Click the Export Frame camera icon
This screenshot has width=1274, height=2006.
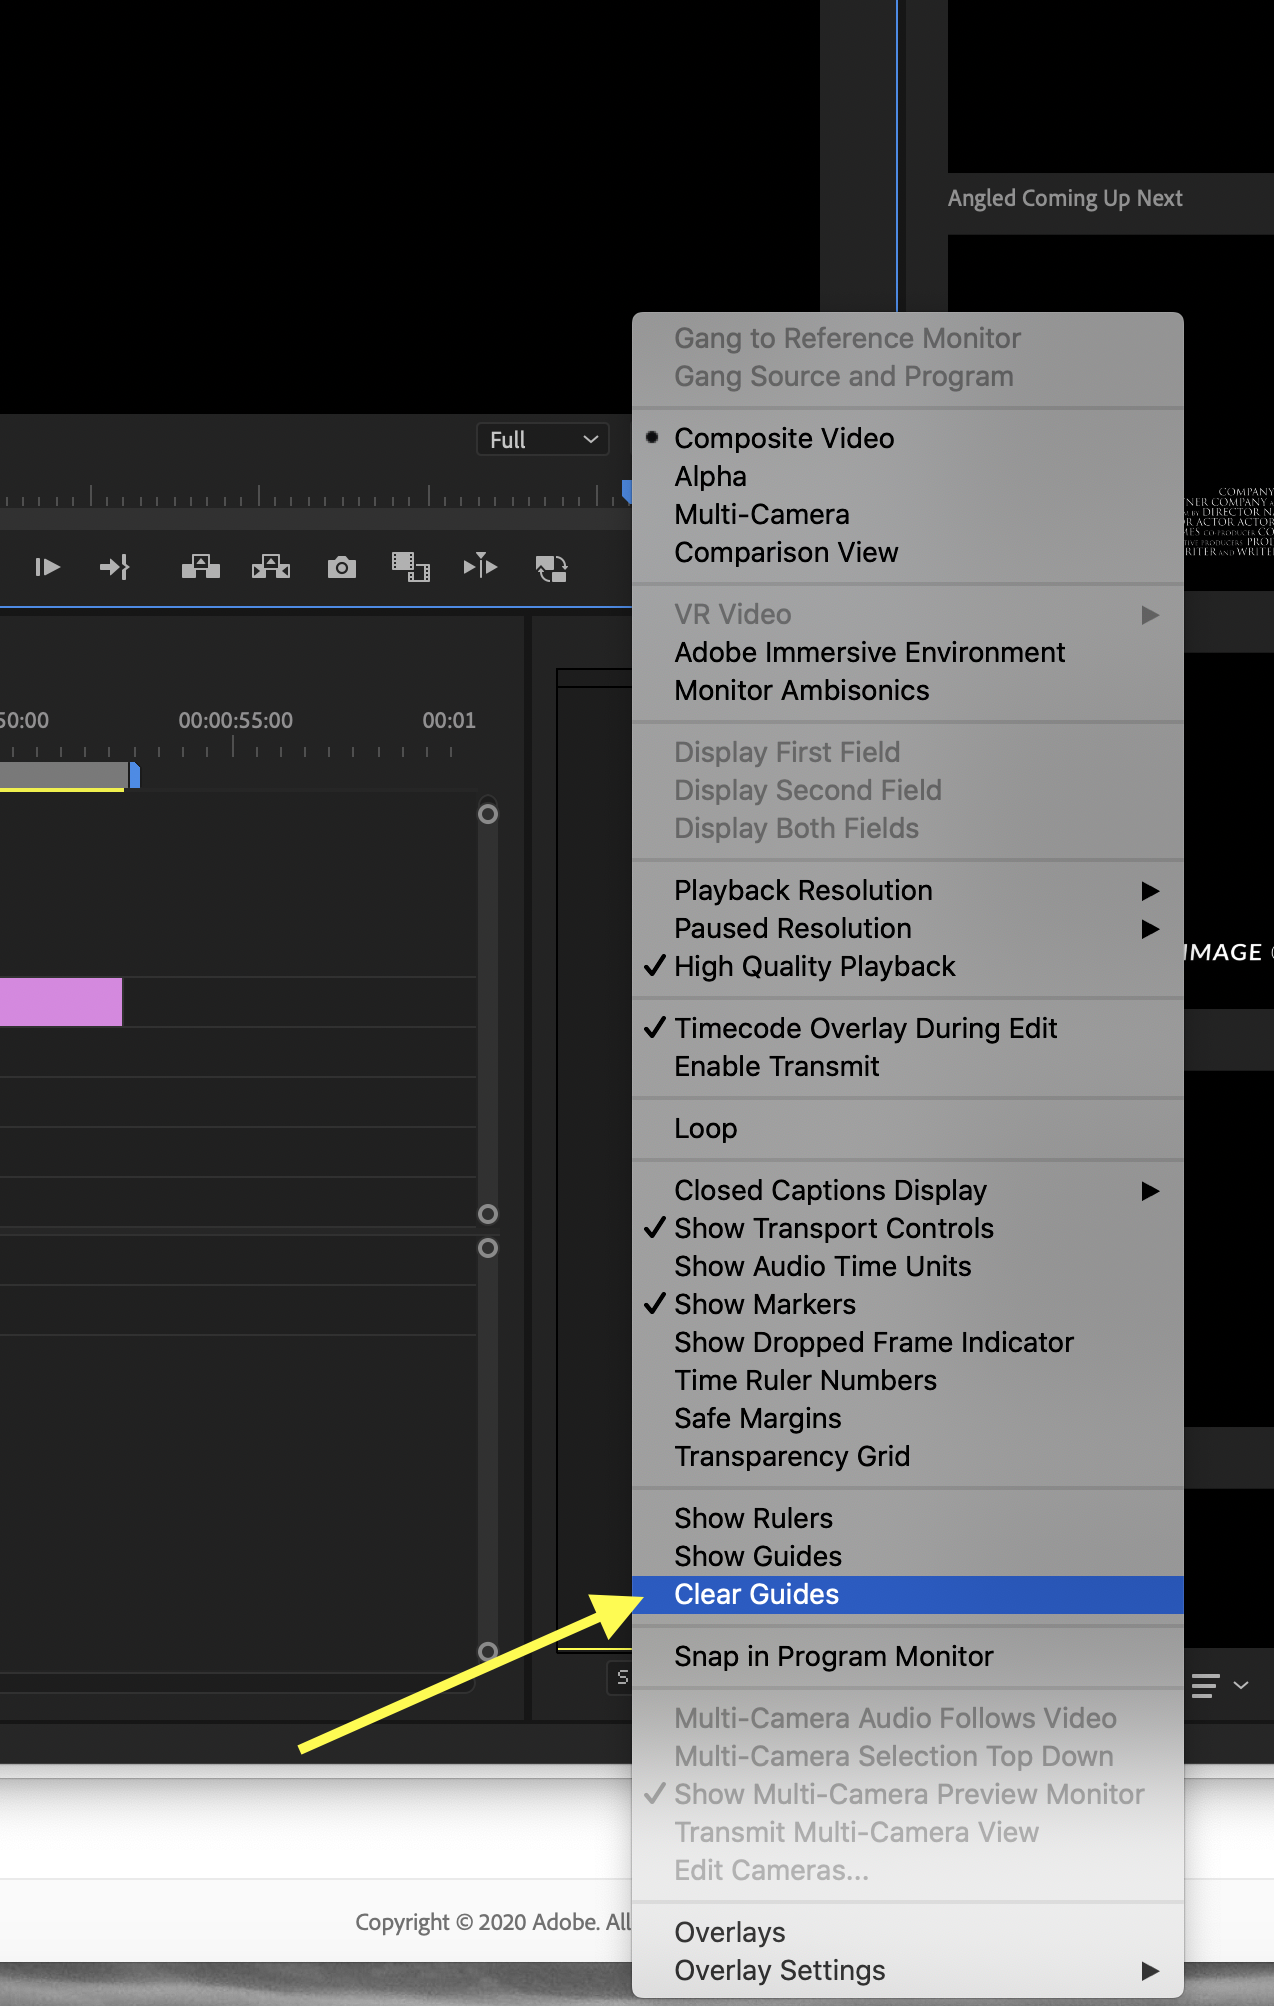click(x=341, y=568)
